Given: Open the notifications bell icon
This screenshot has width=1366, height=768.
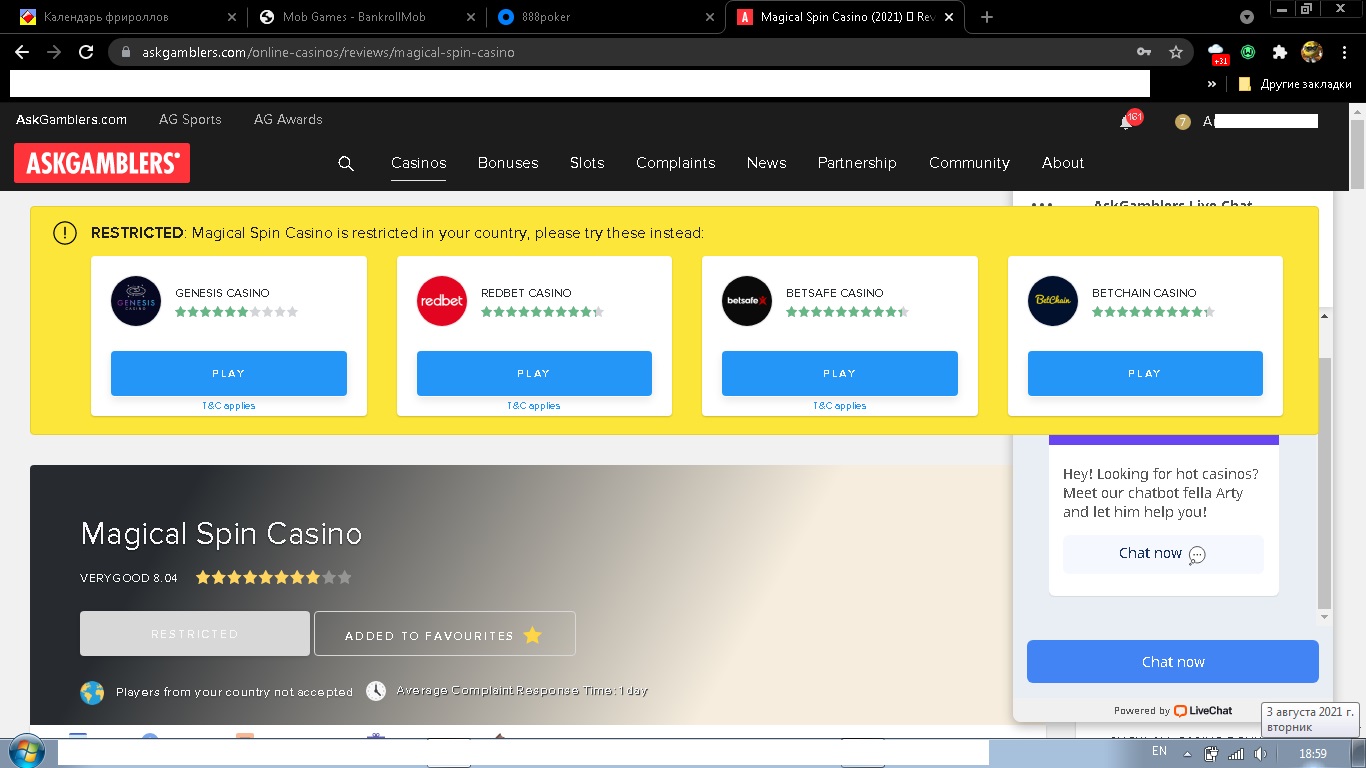Looking at the screenshot, I should click(x=1126, y=122).
